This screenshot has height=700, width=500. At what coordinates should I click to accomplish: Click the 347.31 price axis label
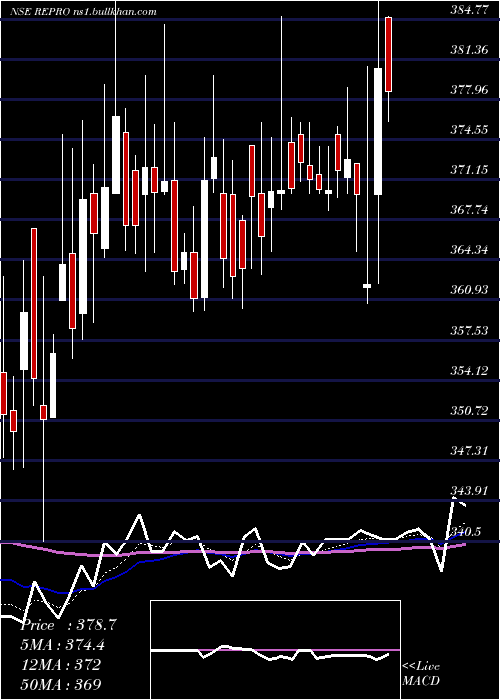469,450
